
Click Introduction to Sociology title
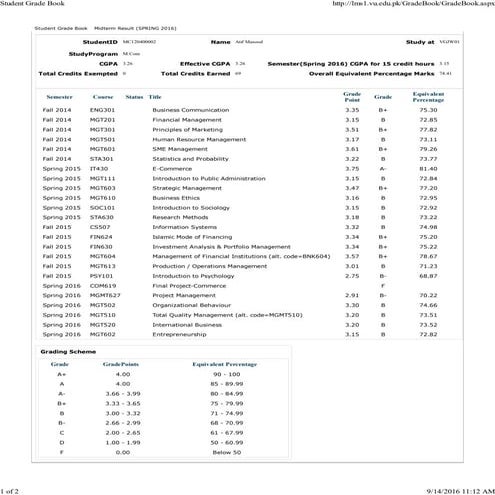[191, 208]
